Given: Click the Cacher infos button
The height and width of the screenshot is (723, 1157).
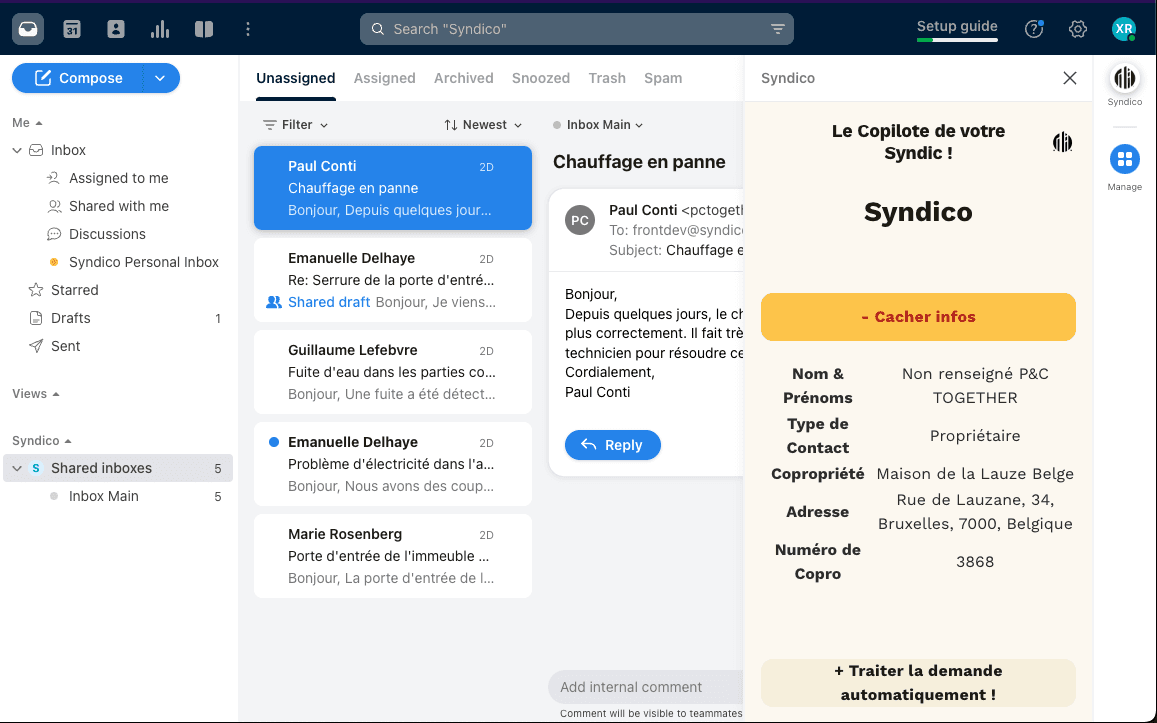Looking at the screenshot, I should pos(918,317).
